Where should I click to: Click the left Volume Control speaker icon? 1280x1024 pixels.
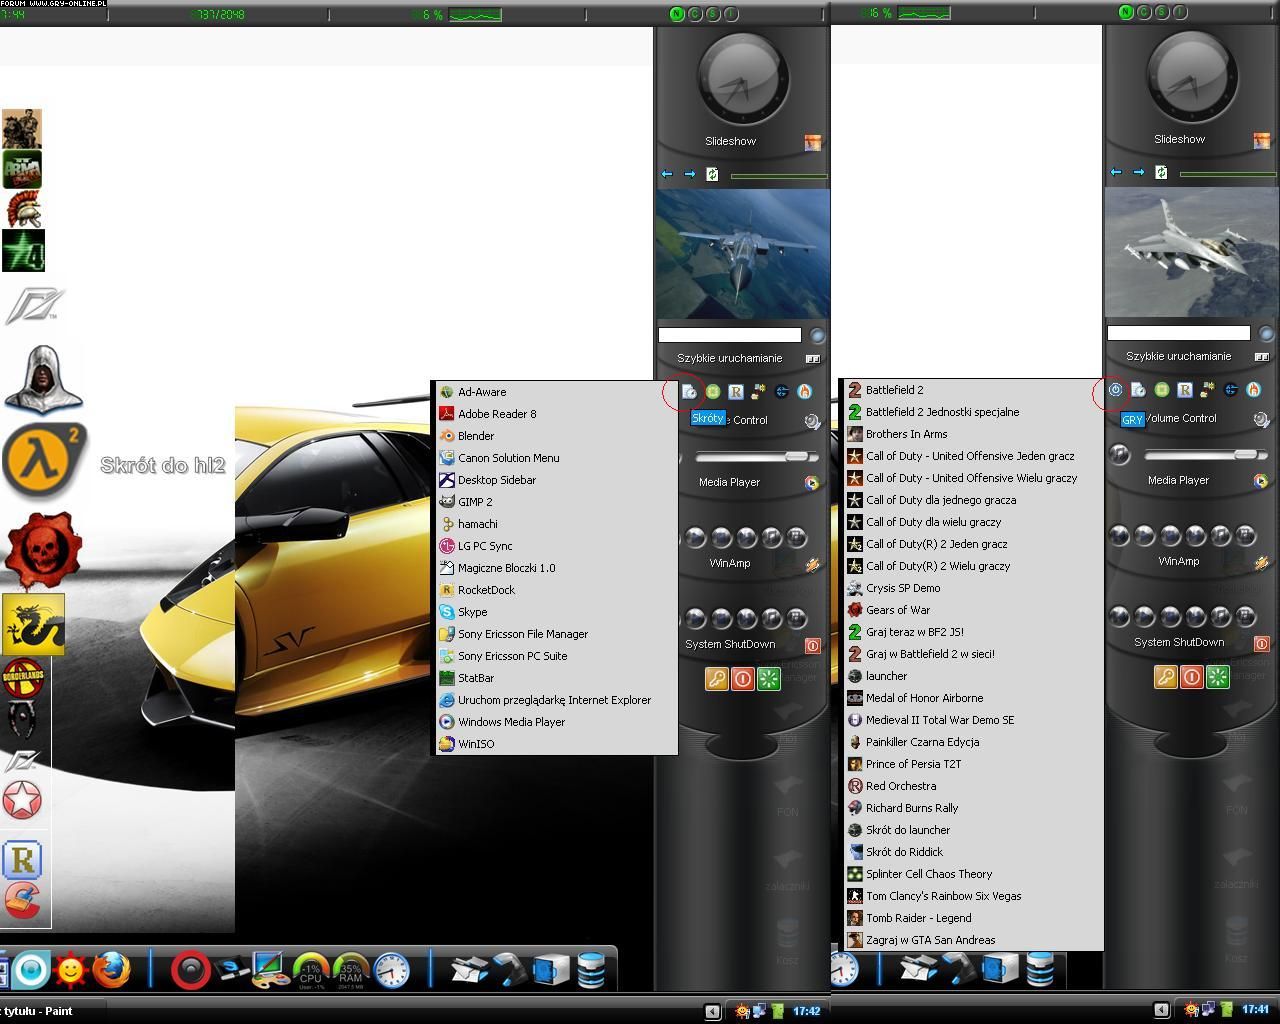813,421
